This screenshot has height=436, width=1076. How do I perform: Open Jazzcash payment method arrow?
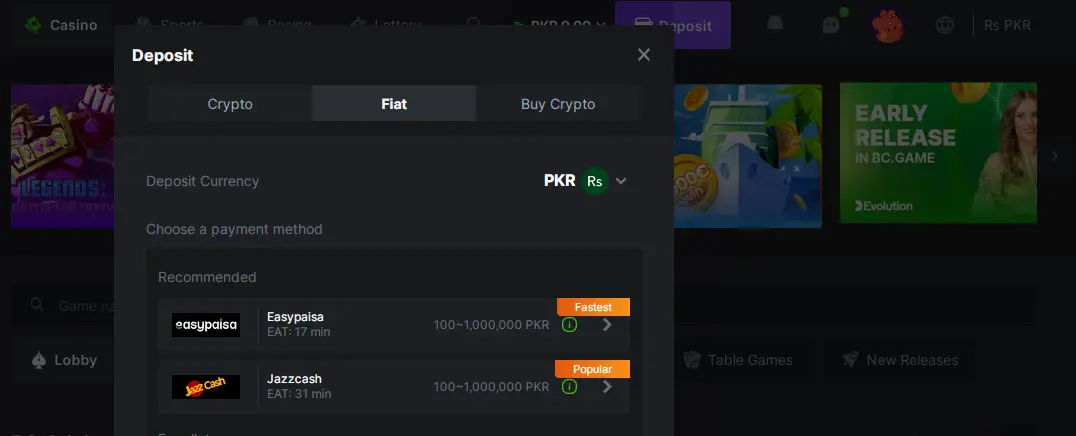[x=607, y=387]
